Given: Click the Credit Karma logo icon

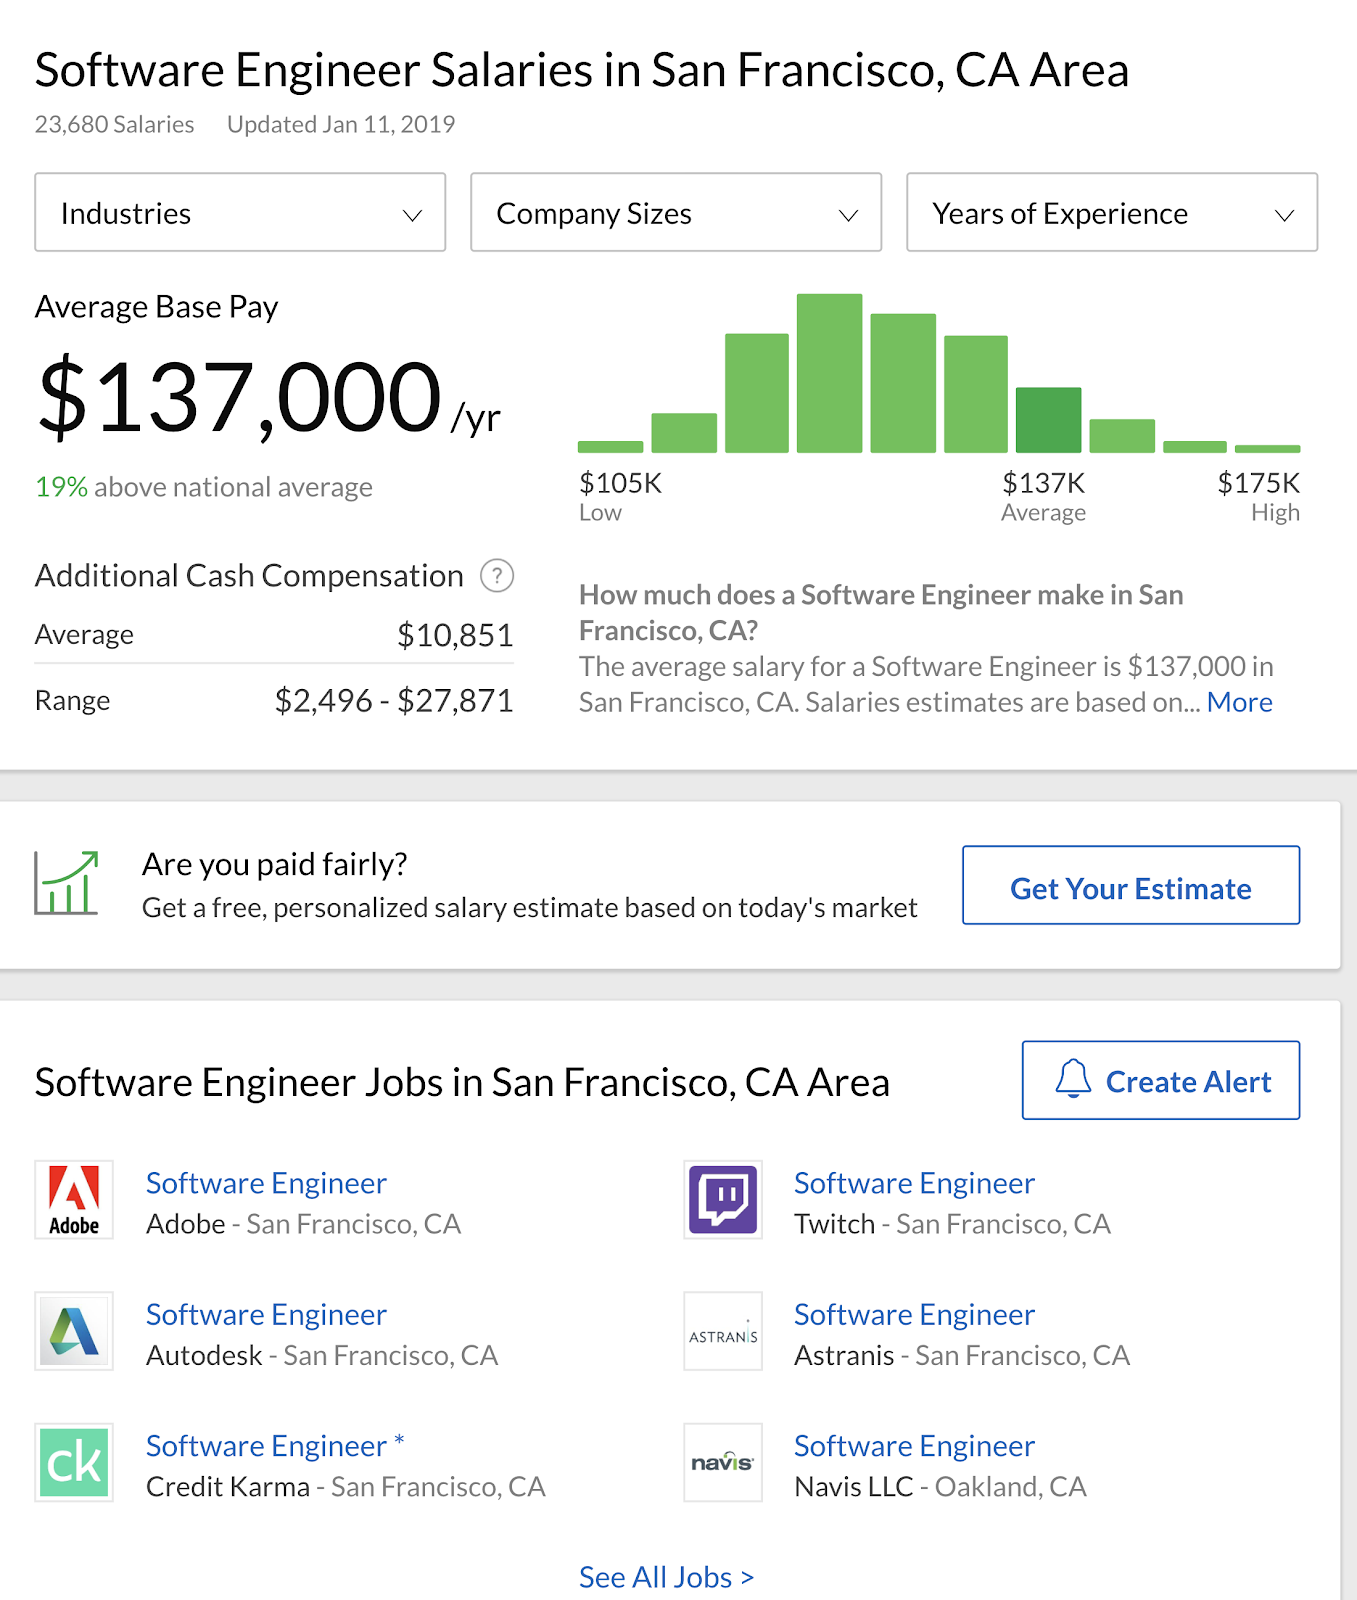Looking at the screenshot, I should pyautogui.click(x=74, y=1462).
